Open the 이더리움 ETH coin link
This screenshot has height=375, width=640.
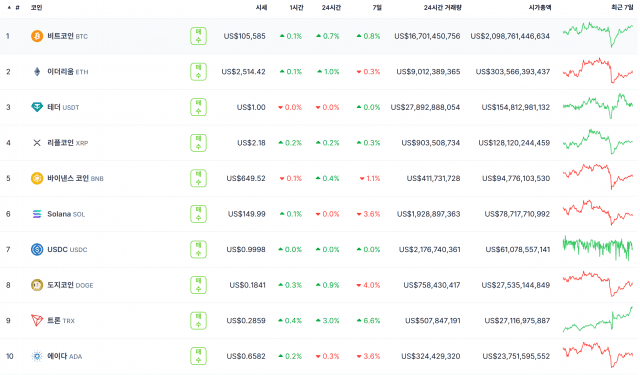pyautogui.click(x=67, y=72)
